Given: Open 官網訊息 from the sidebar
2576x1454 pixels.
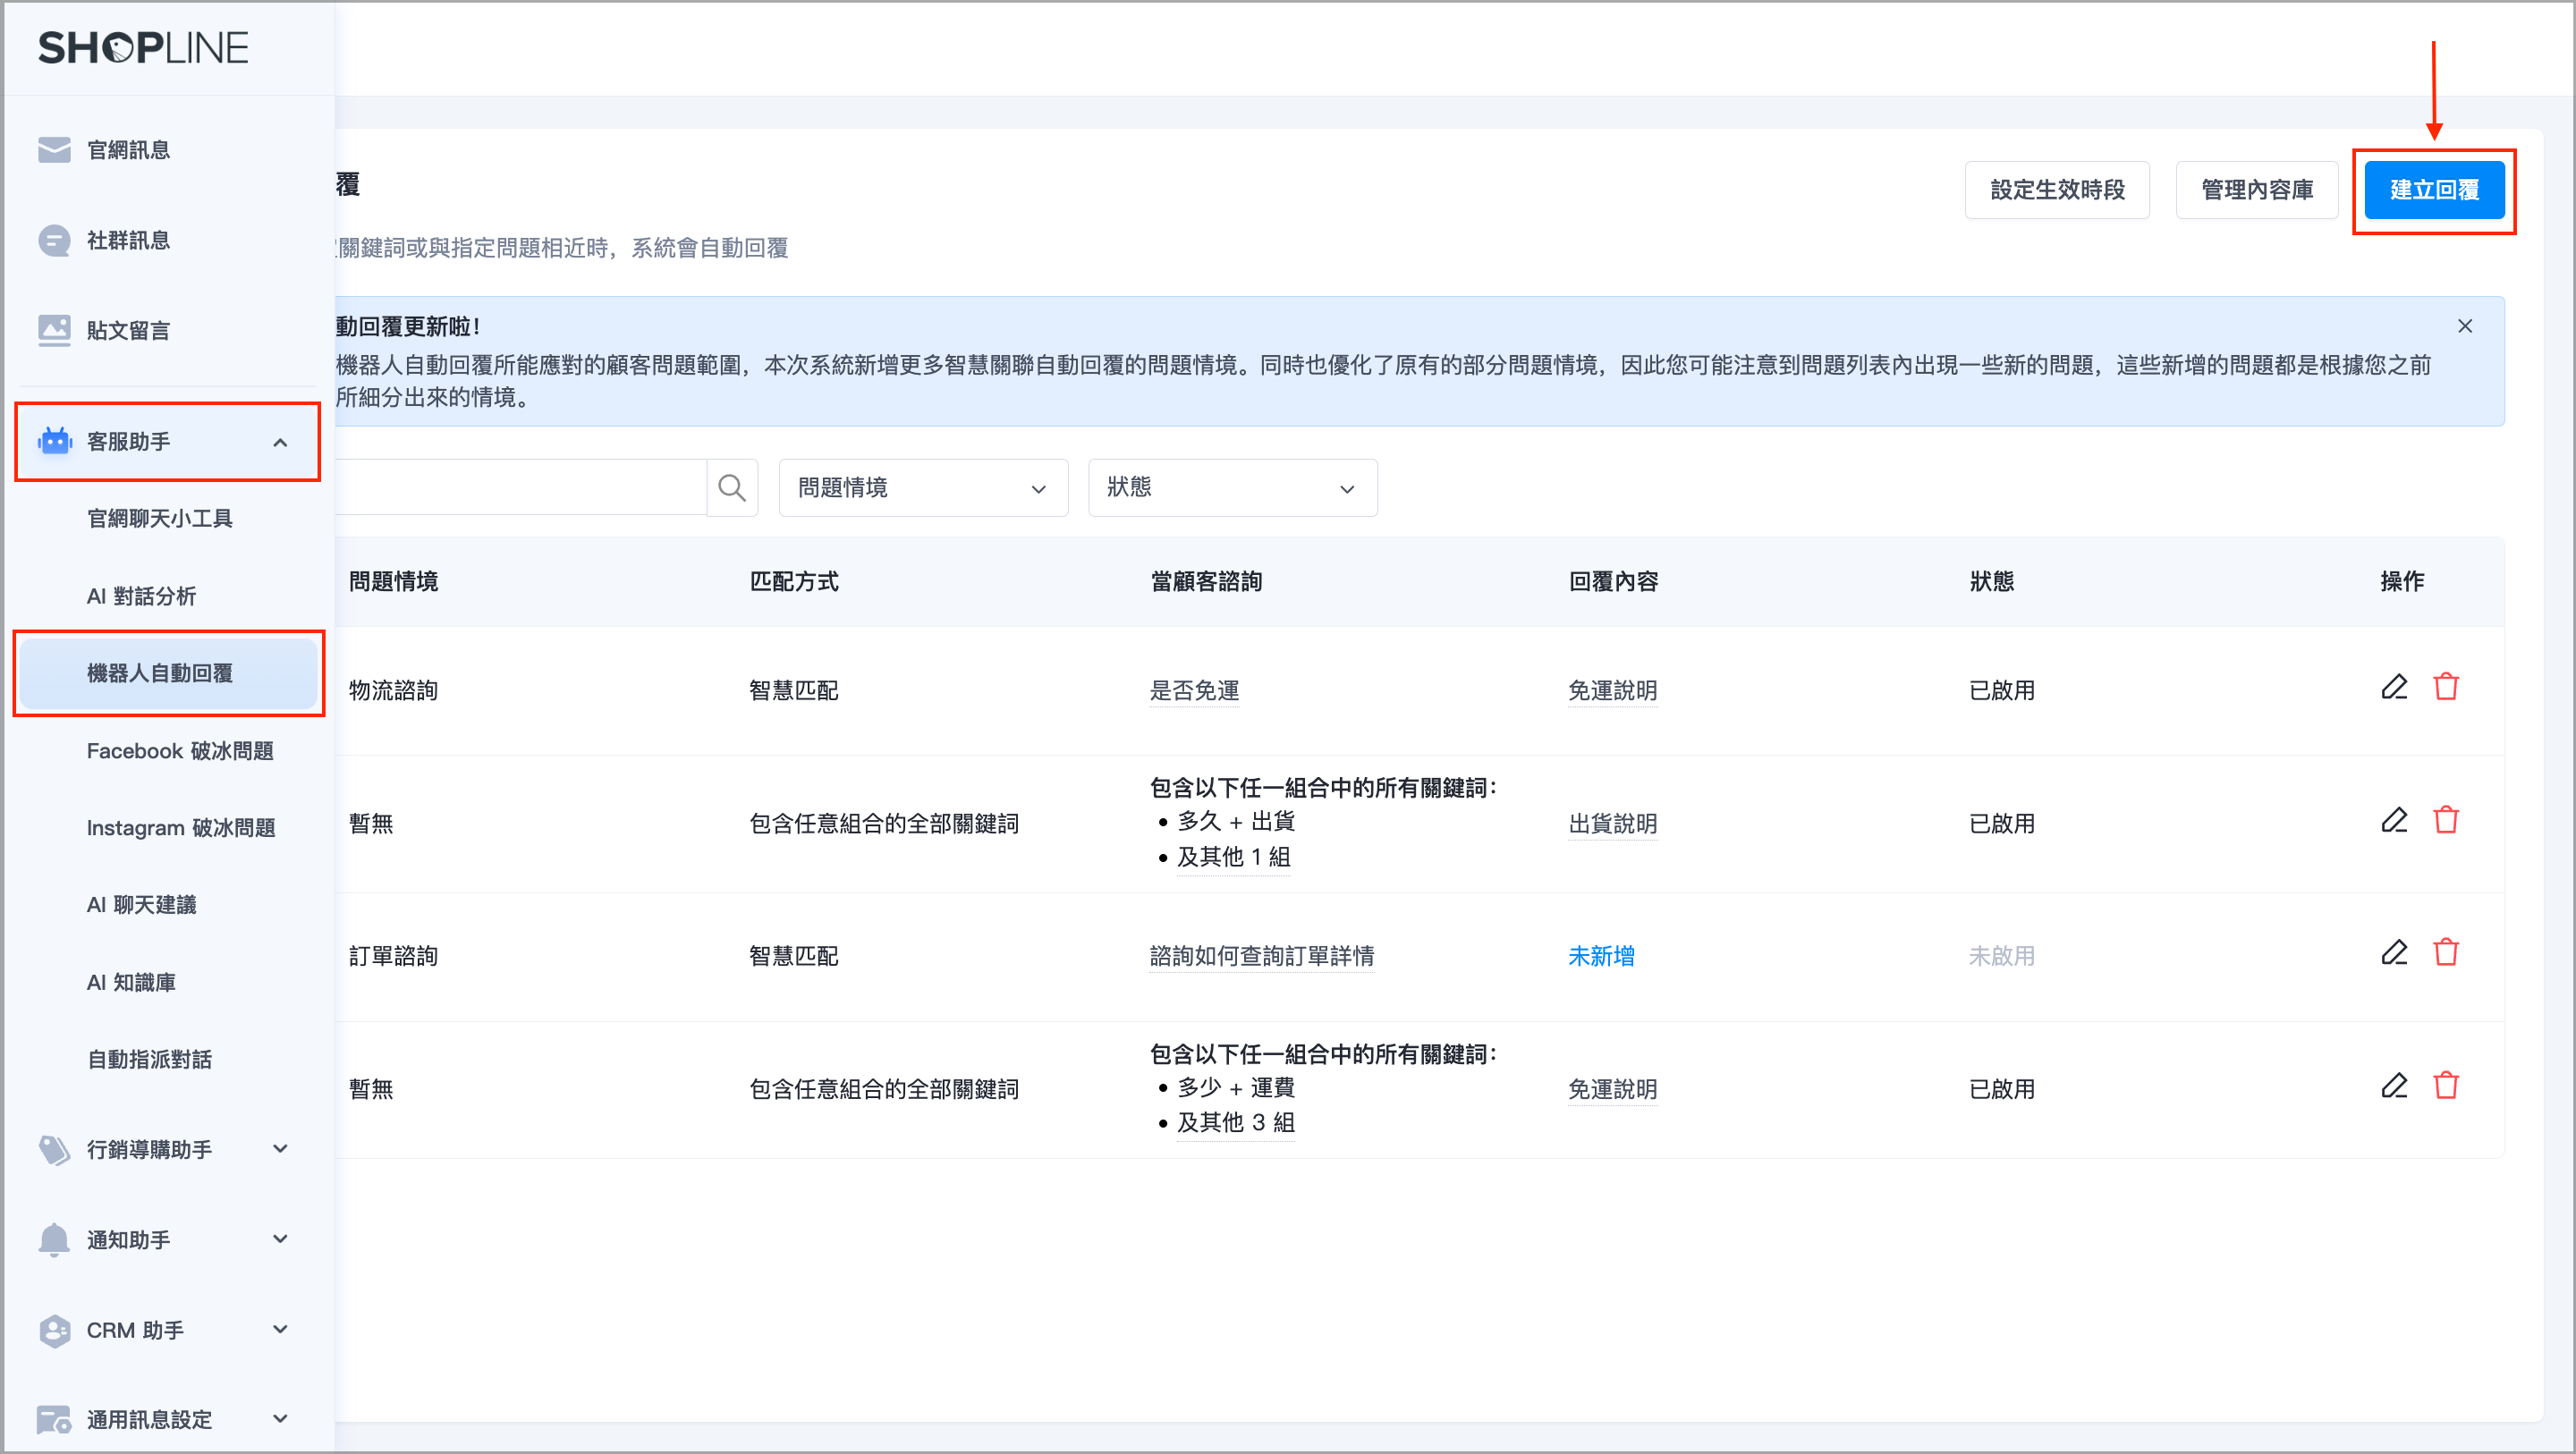Looking at the screenshot, I should coord(128,150).
